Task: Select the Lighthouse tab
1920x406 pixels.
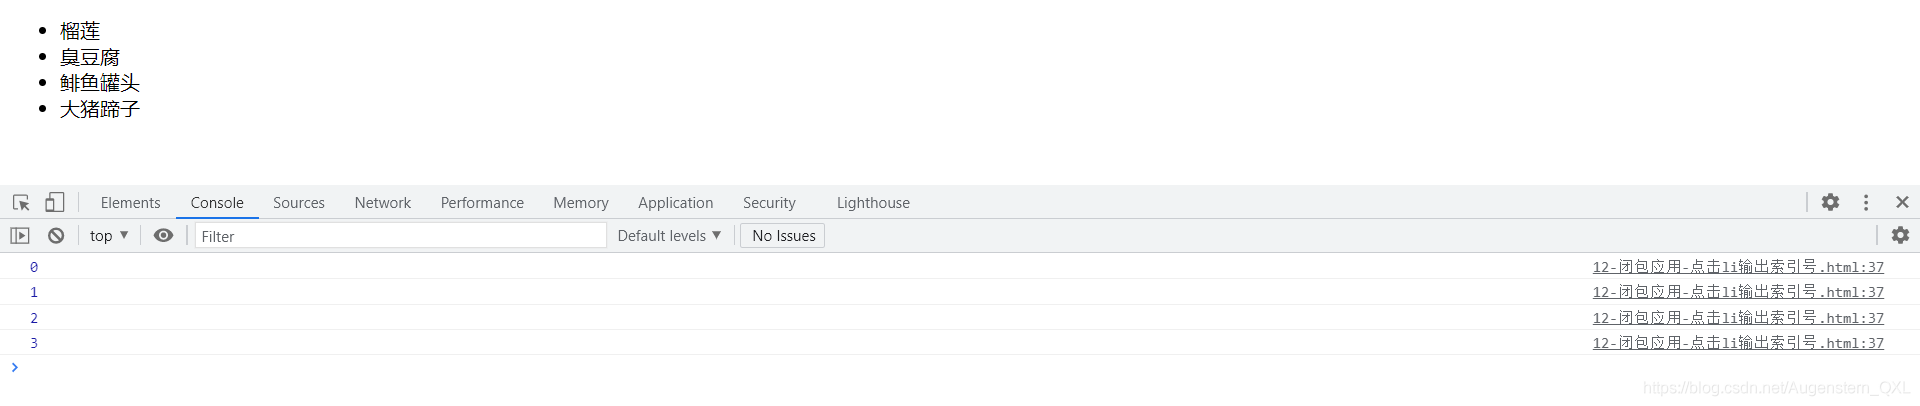Action: pyautogui.click(x=873, y=203)
